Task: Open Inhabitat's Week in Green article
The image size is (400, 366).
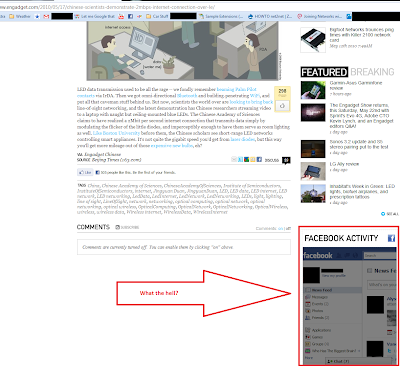Action: (362, 191)
